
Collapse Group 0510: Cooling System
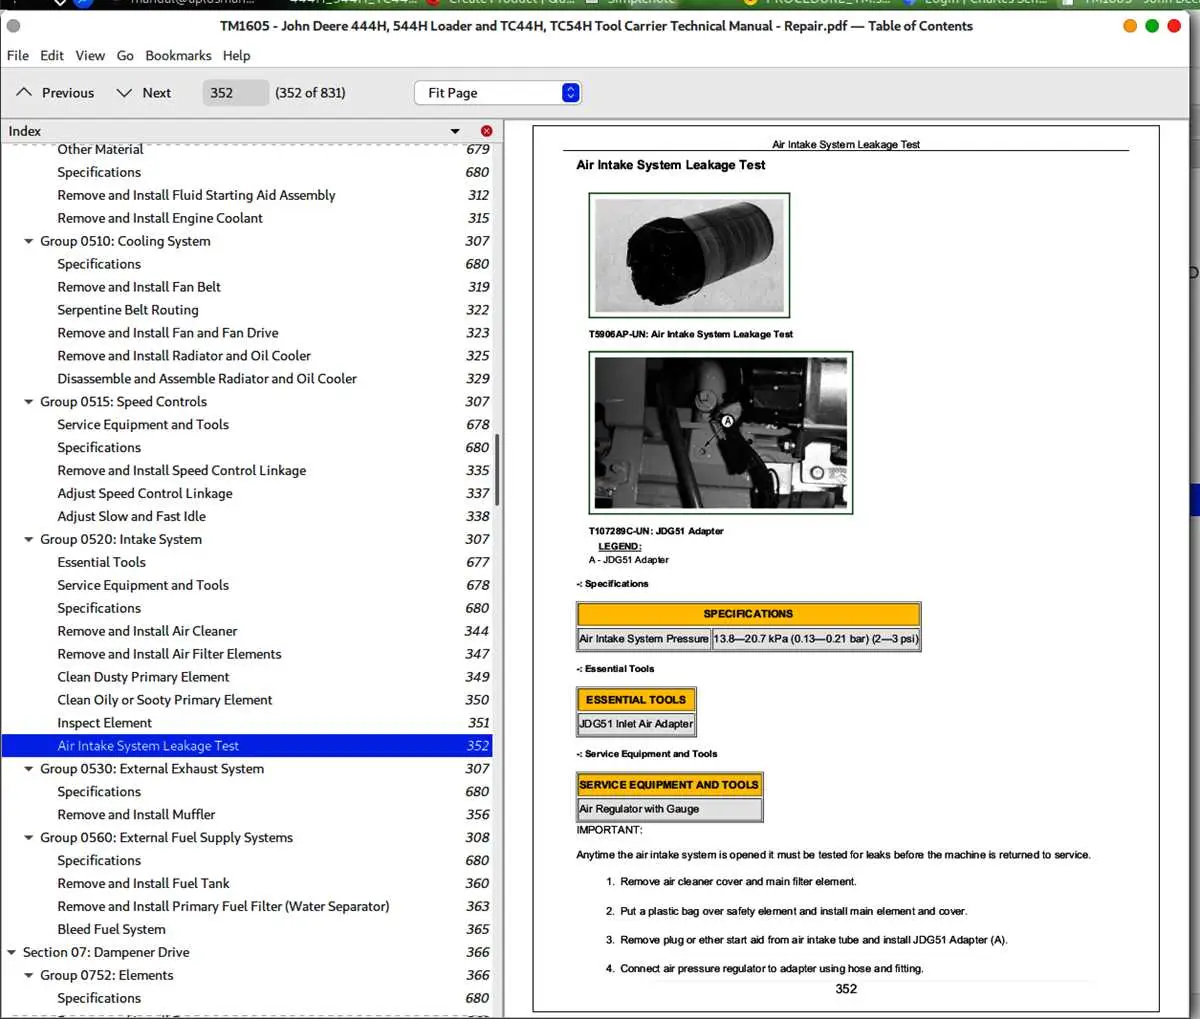tap(29, 241)
